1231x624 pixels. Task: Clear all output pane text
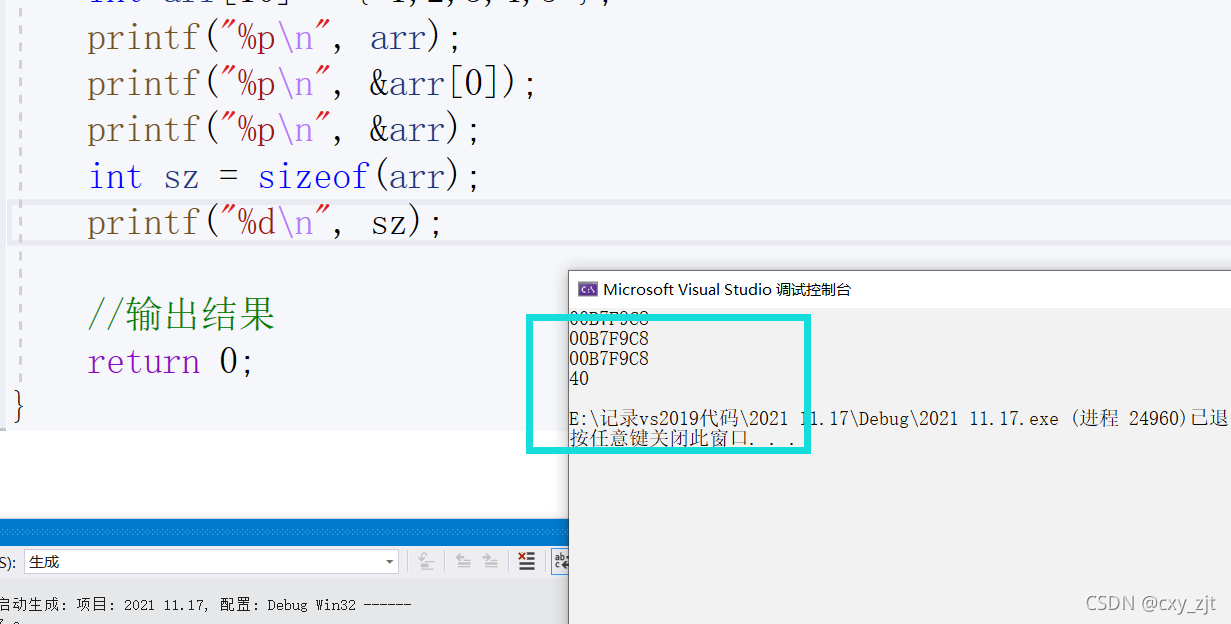click(527, 562)
